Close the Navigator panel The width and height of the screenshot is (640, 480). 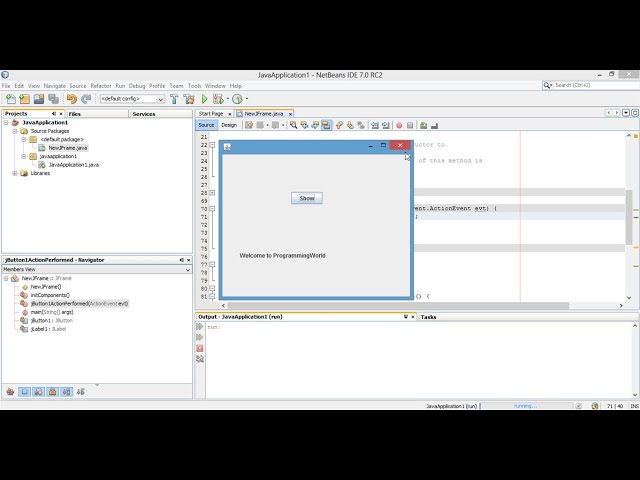click(189, 260)
